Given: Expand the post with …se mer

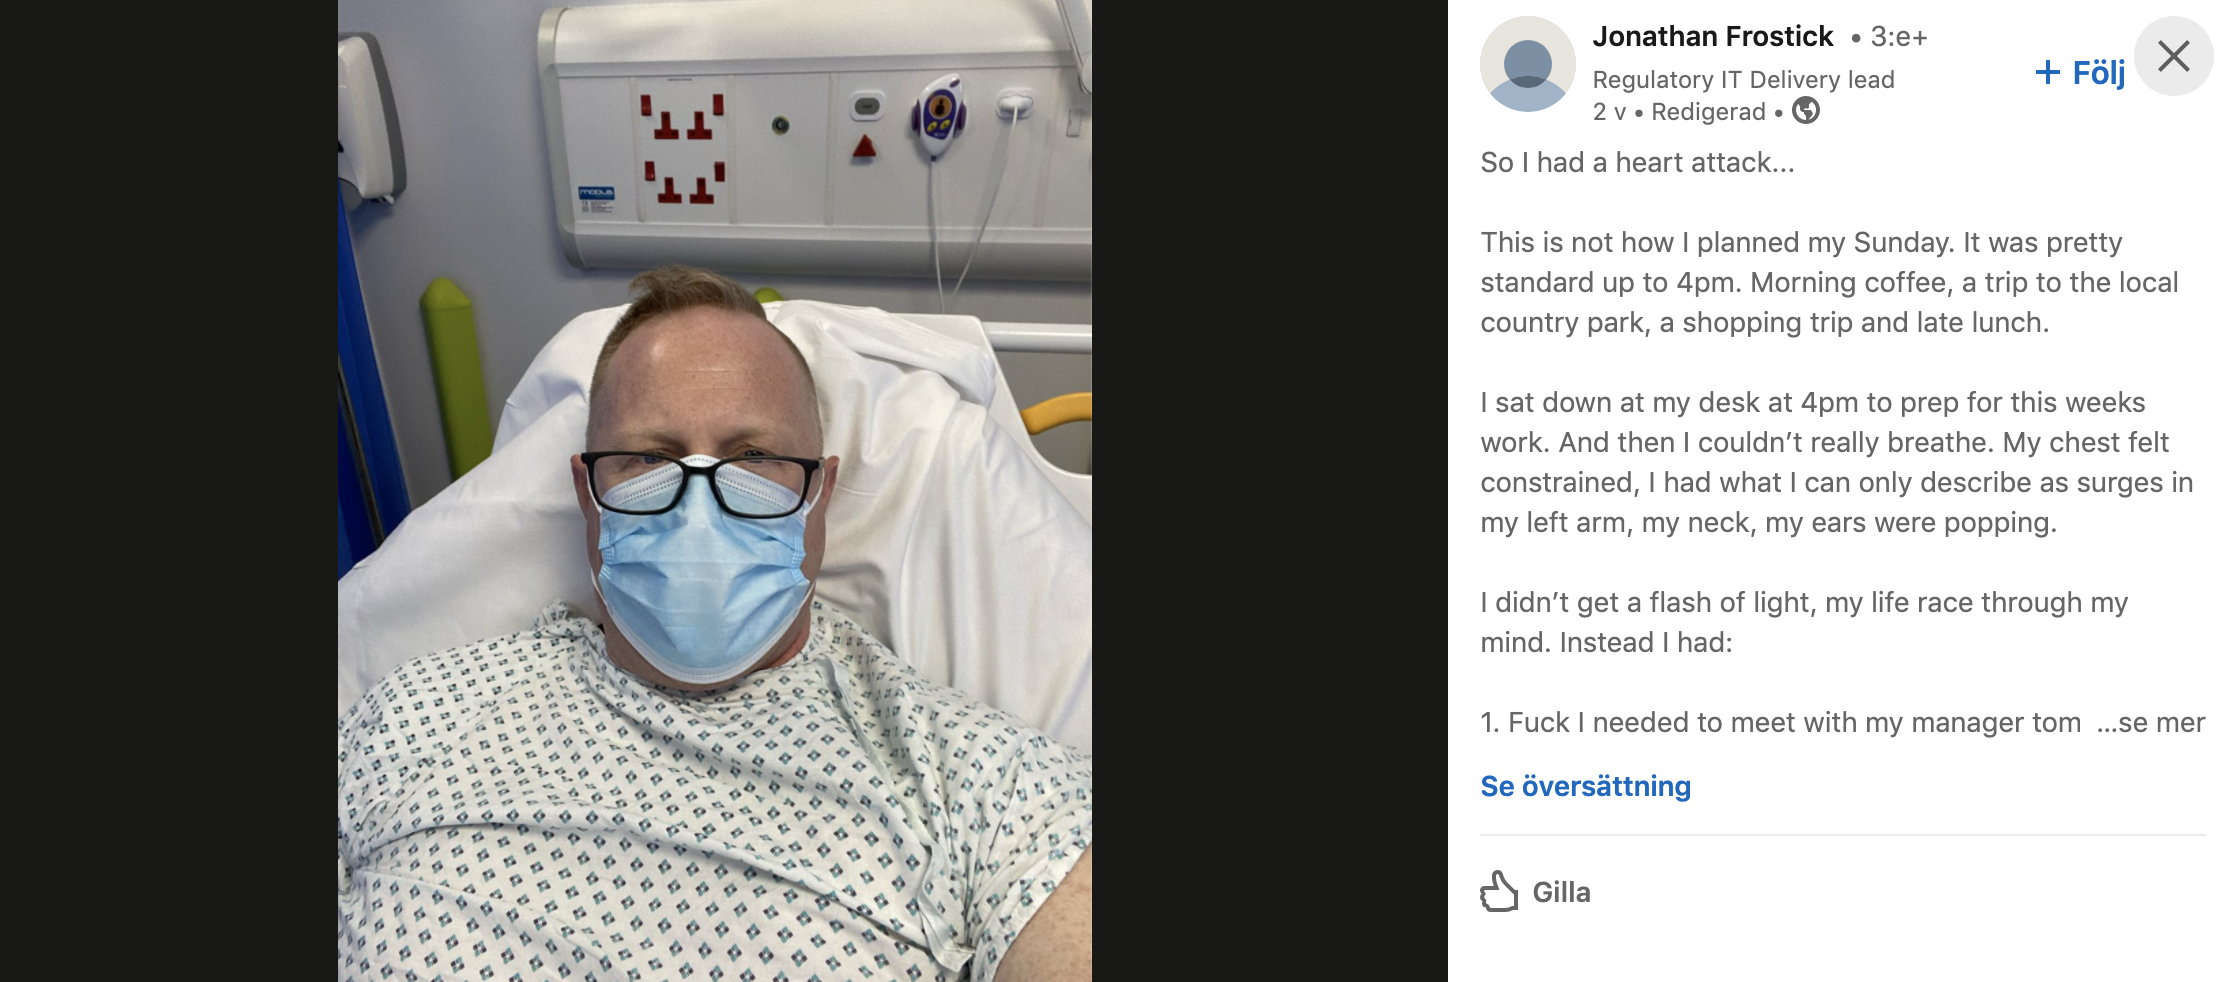Looking at the screenshot, I should [x=2150, y=722].
